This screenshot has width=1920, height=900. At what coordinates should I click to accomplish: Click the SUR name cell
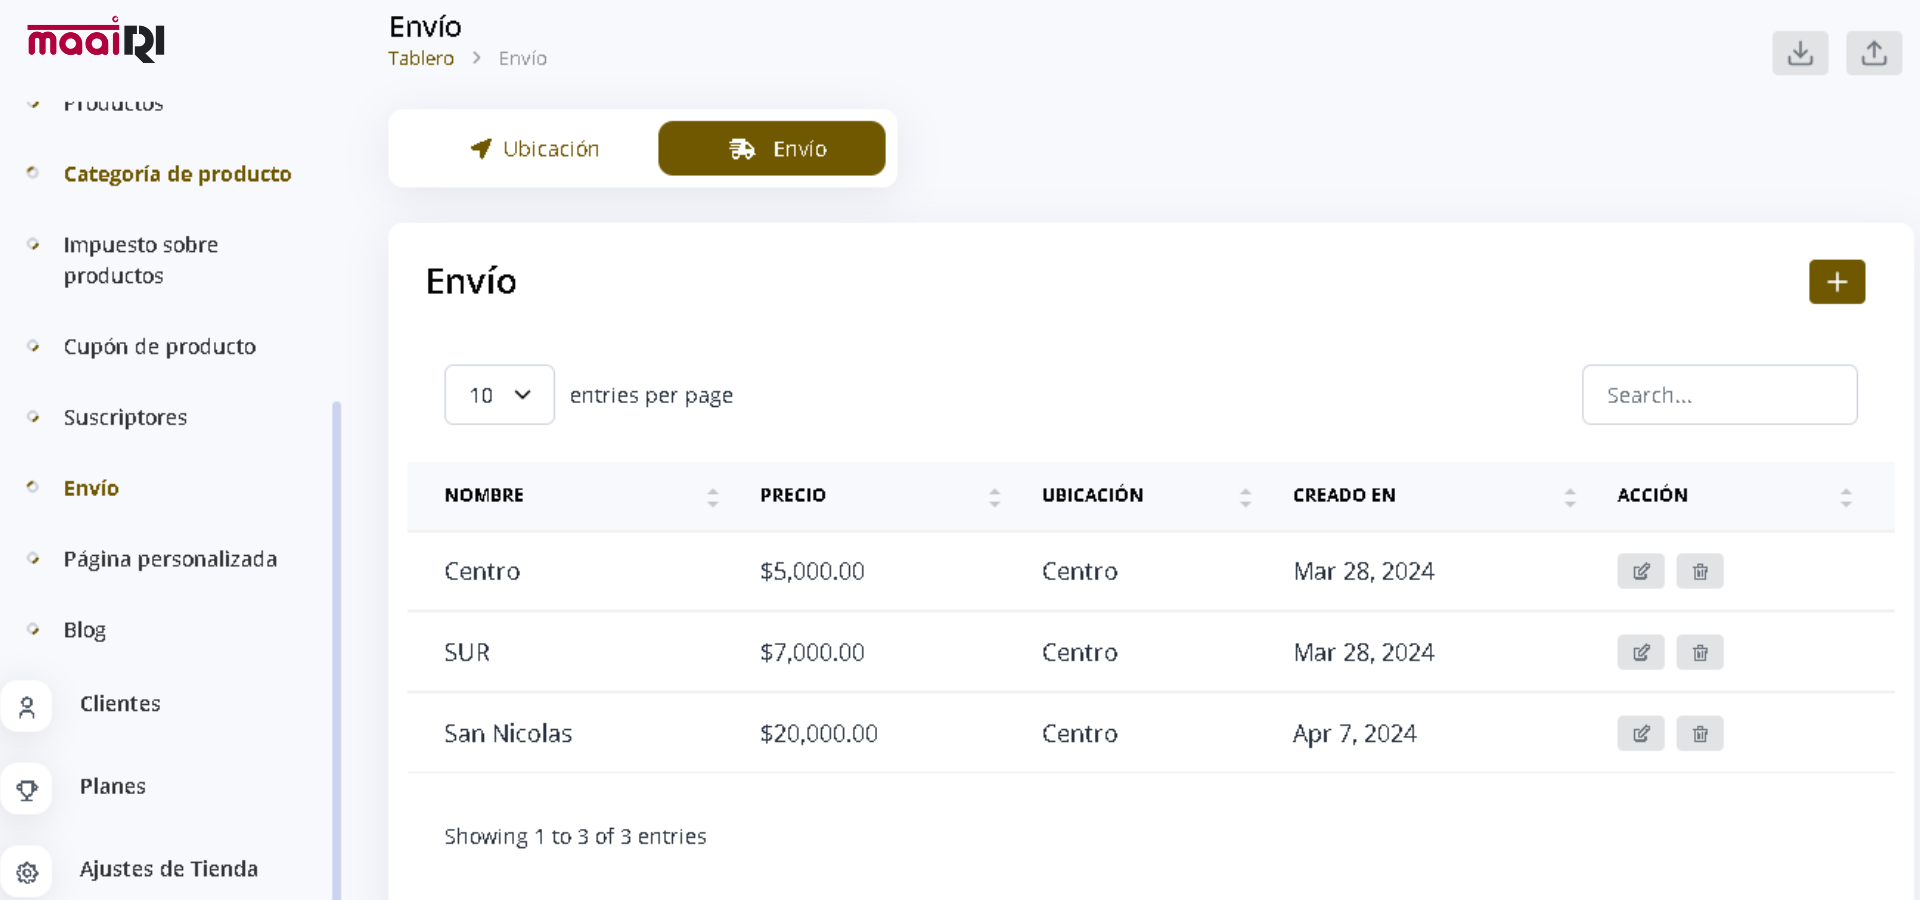[467, 653]
